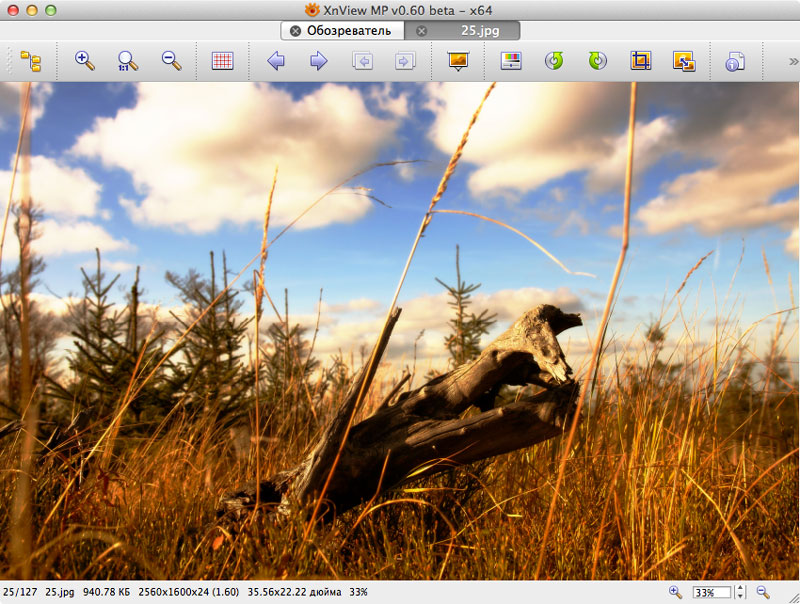Viewport: 800px width, 604px height.
Task: Click the 33% zoom input field
Action: point(712,592)
